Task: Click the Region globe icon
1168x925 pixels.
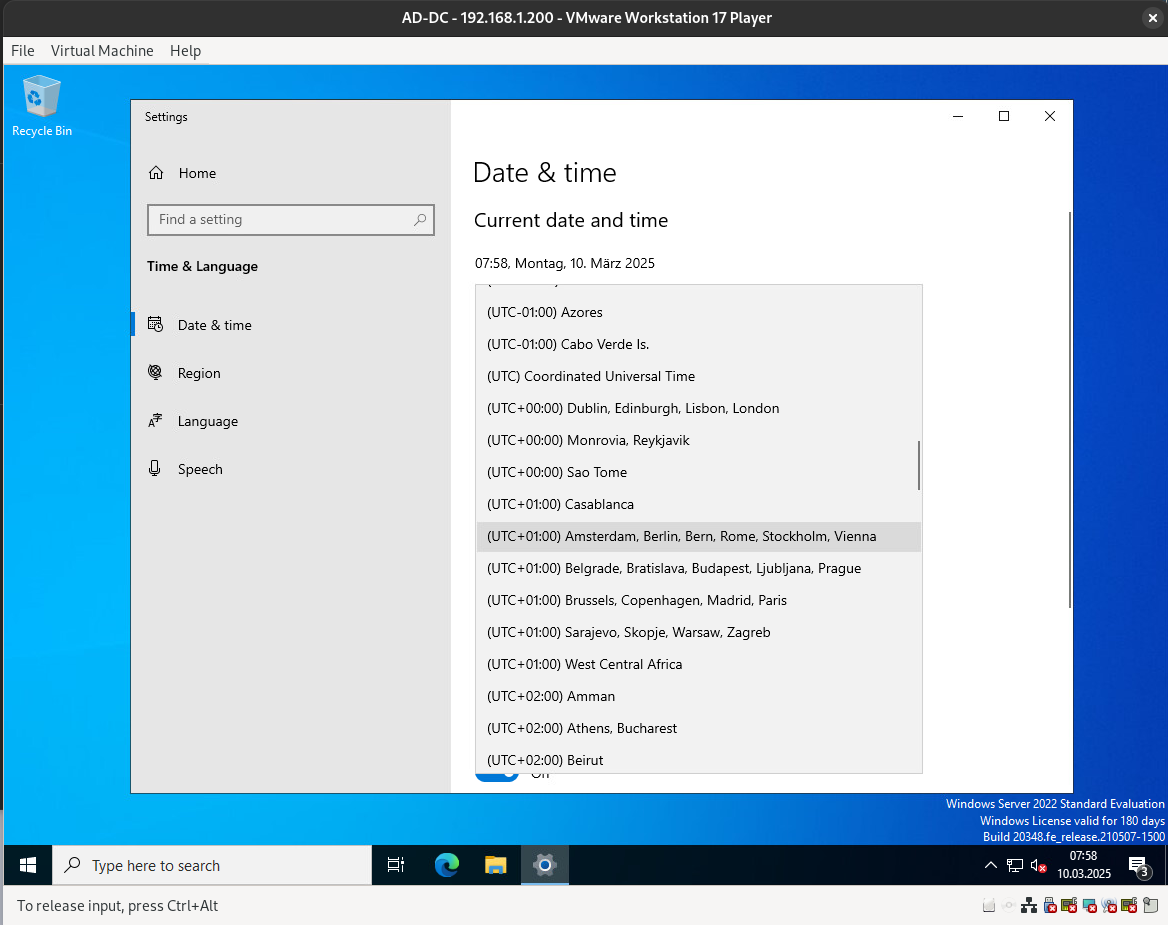Action: [x=155, y=373]
